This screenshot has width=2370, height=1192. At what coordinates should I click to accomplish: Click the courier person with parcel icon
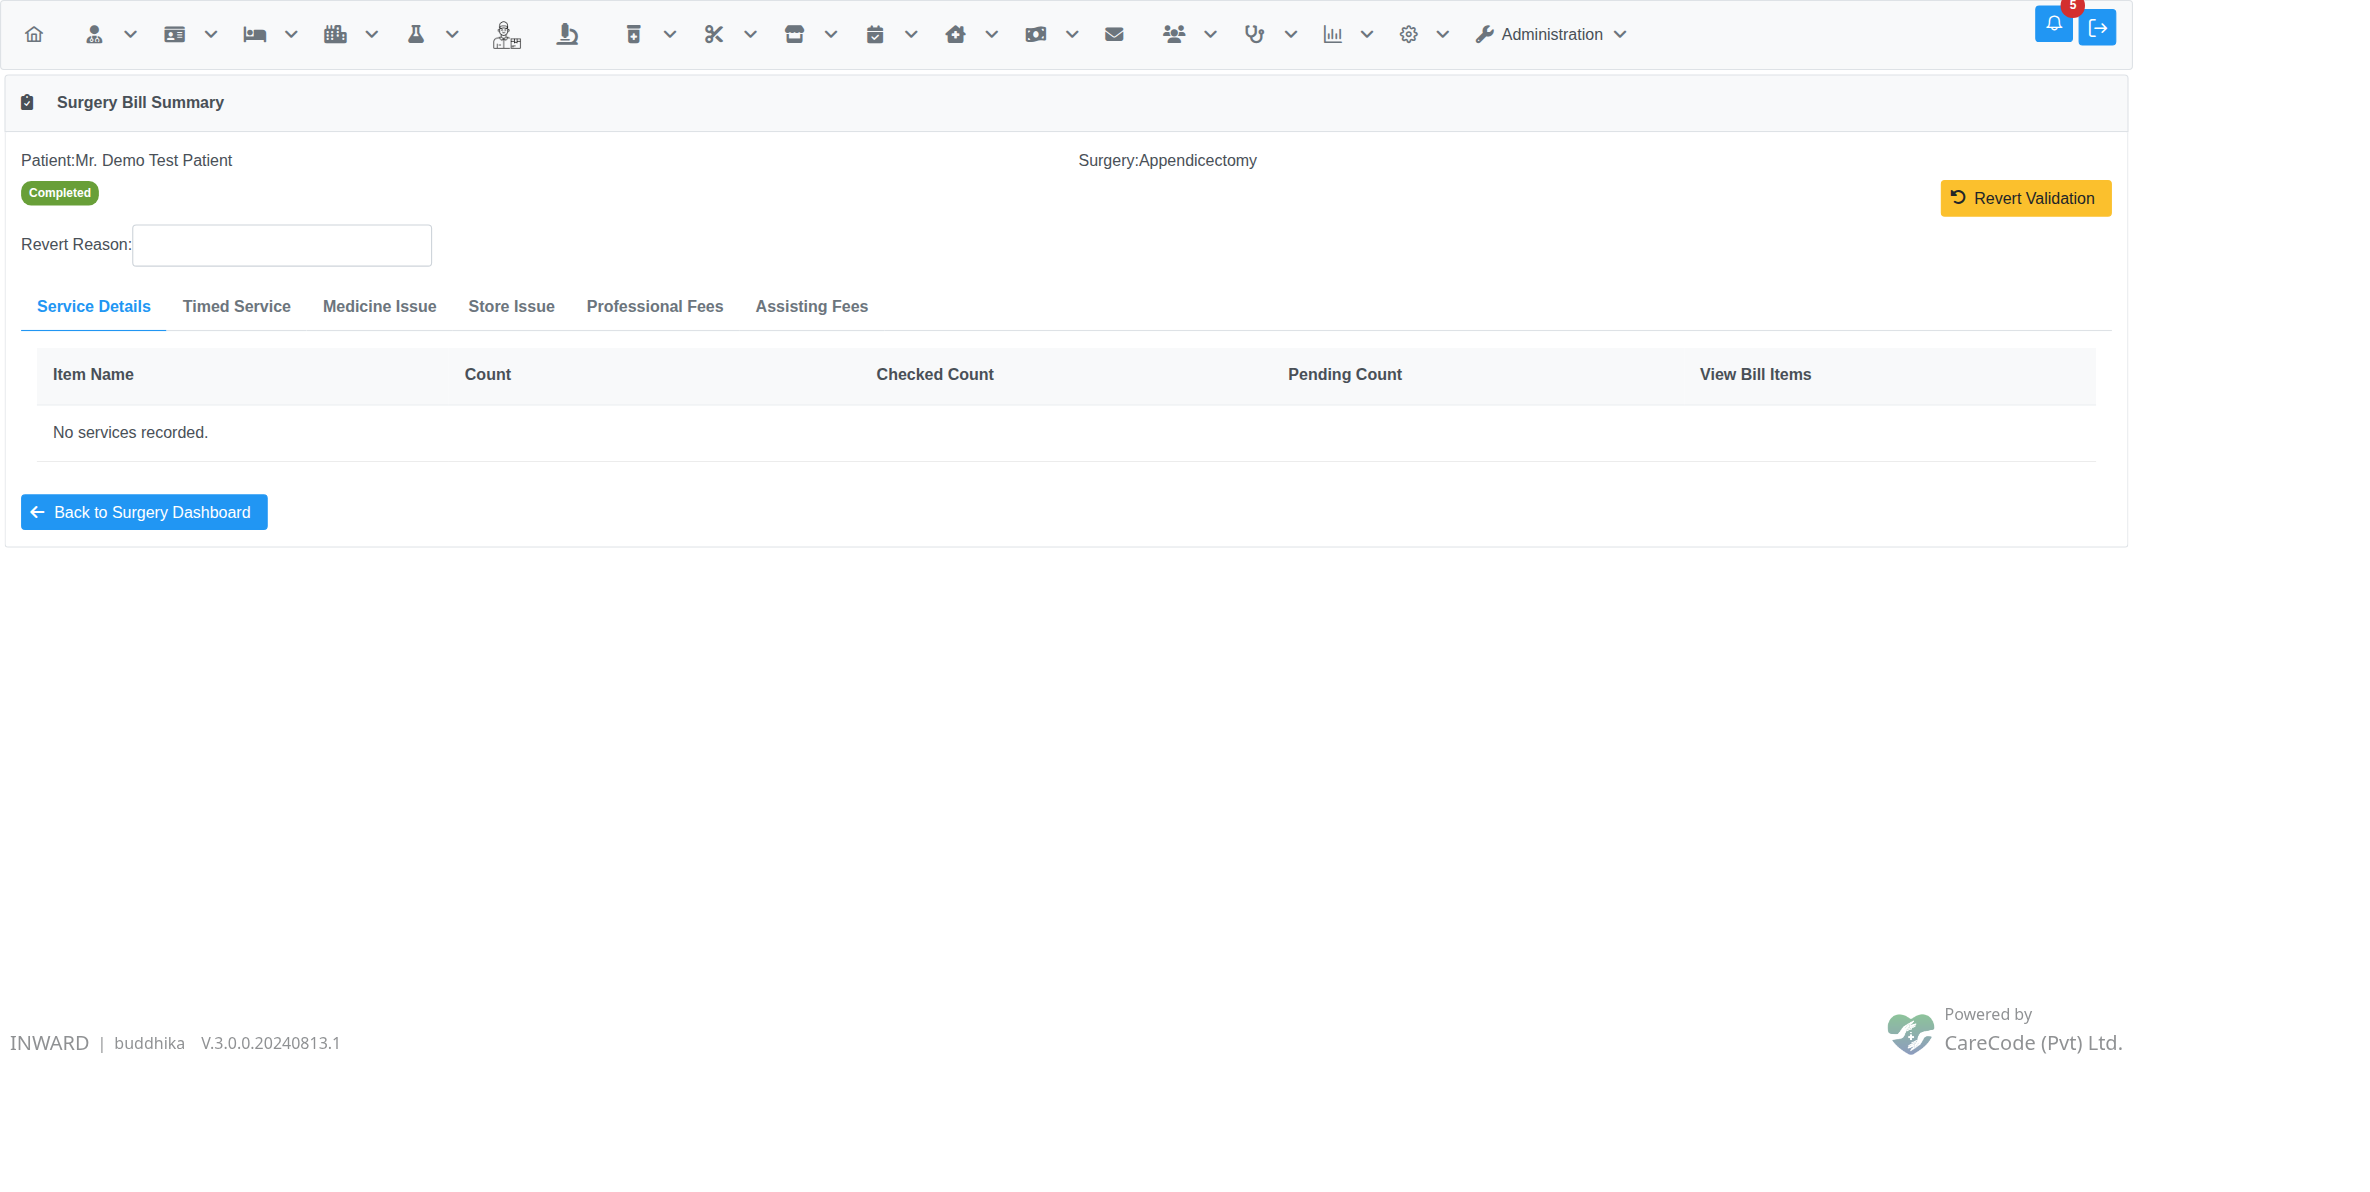point(507,35)
